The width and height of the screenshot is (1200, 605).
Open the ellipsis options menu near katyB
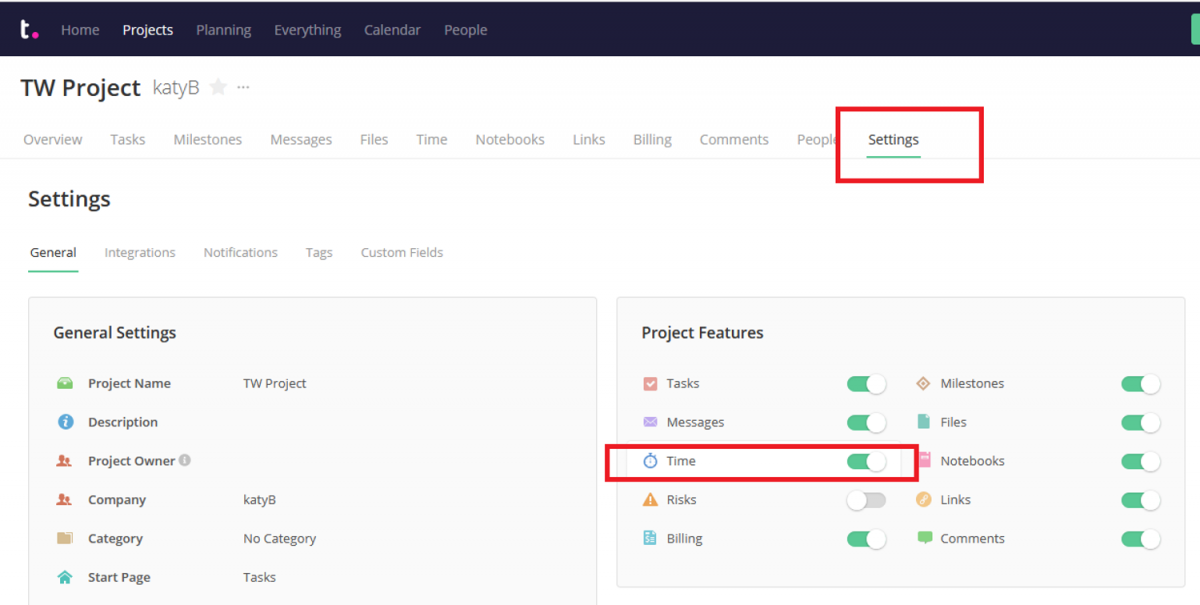pos(242,87)
